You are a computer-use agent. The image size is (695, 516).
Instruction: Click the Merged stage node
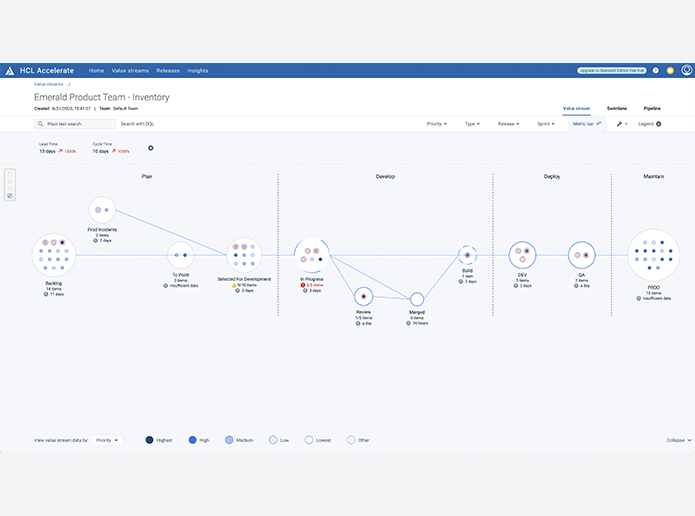point(417,299)
